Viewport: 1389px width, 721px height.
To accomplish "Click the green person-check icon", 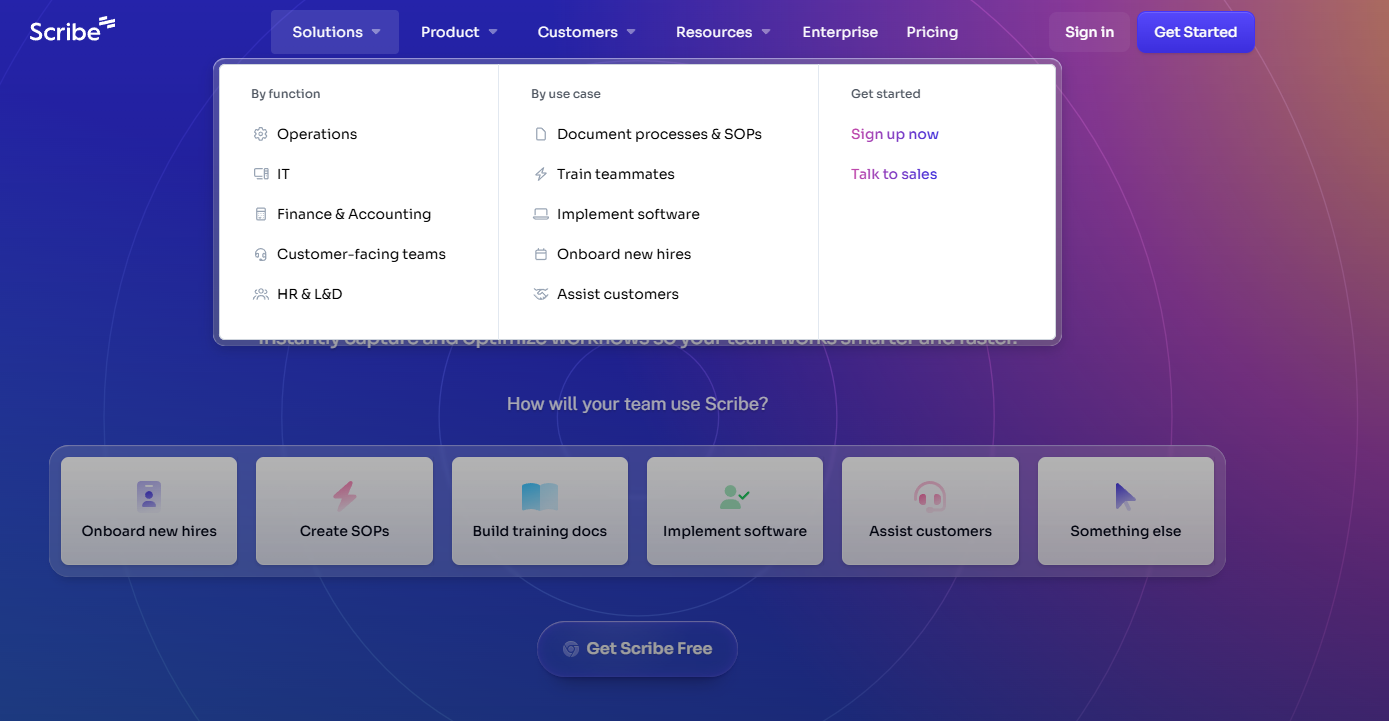I will (735, 496).
